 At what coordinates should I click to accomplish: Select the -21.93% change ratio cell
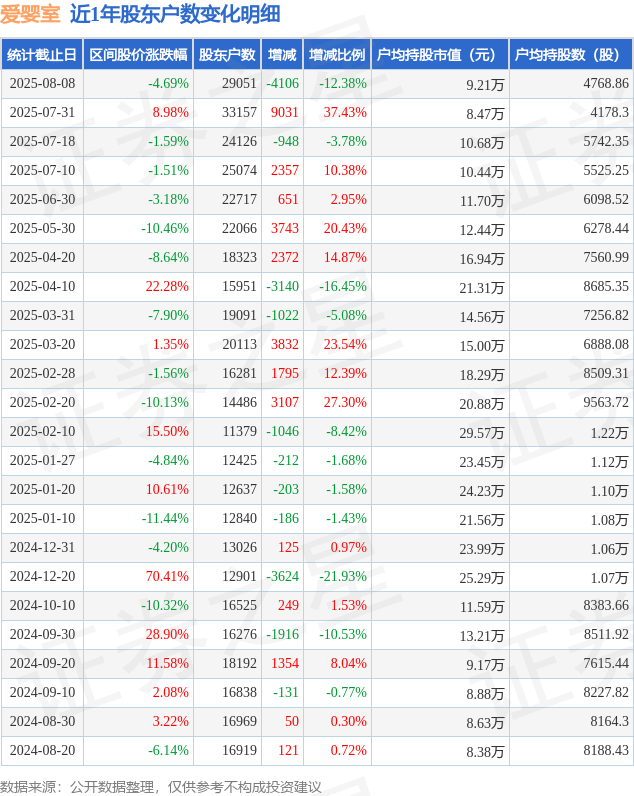click(343, 577)
